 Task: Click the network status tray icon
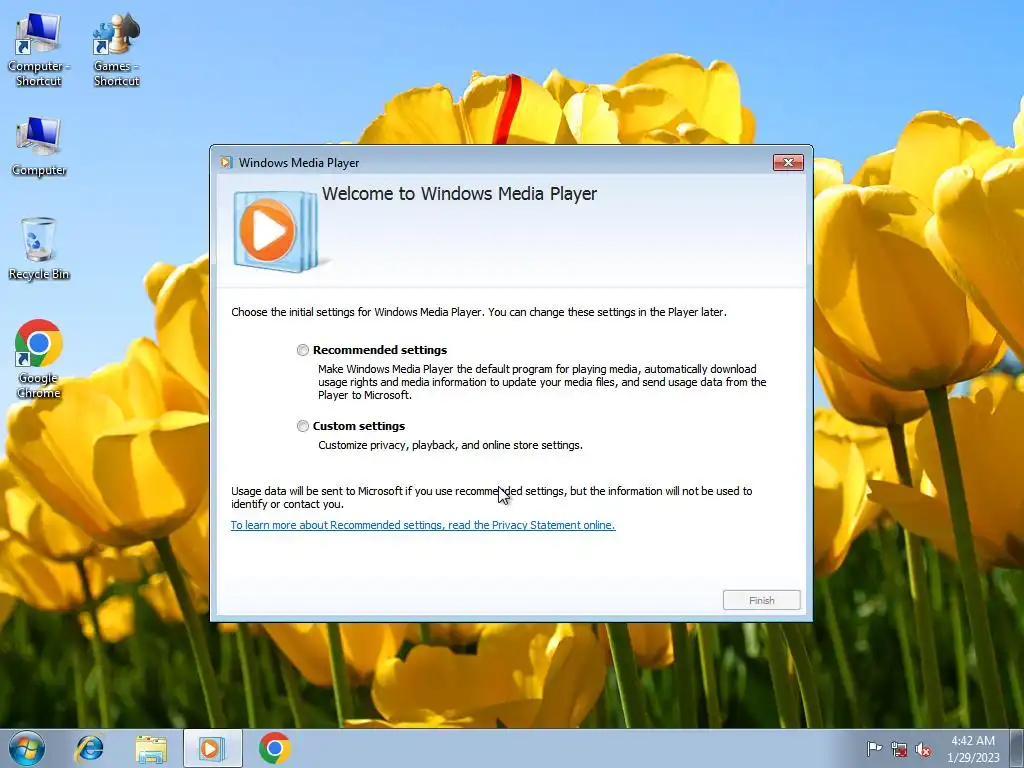pos(899,749)
